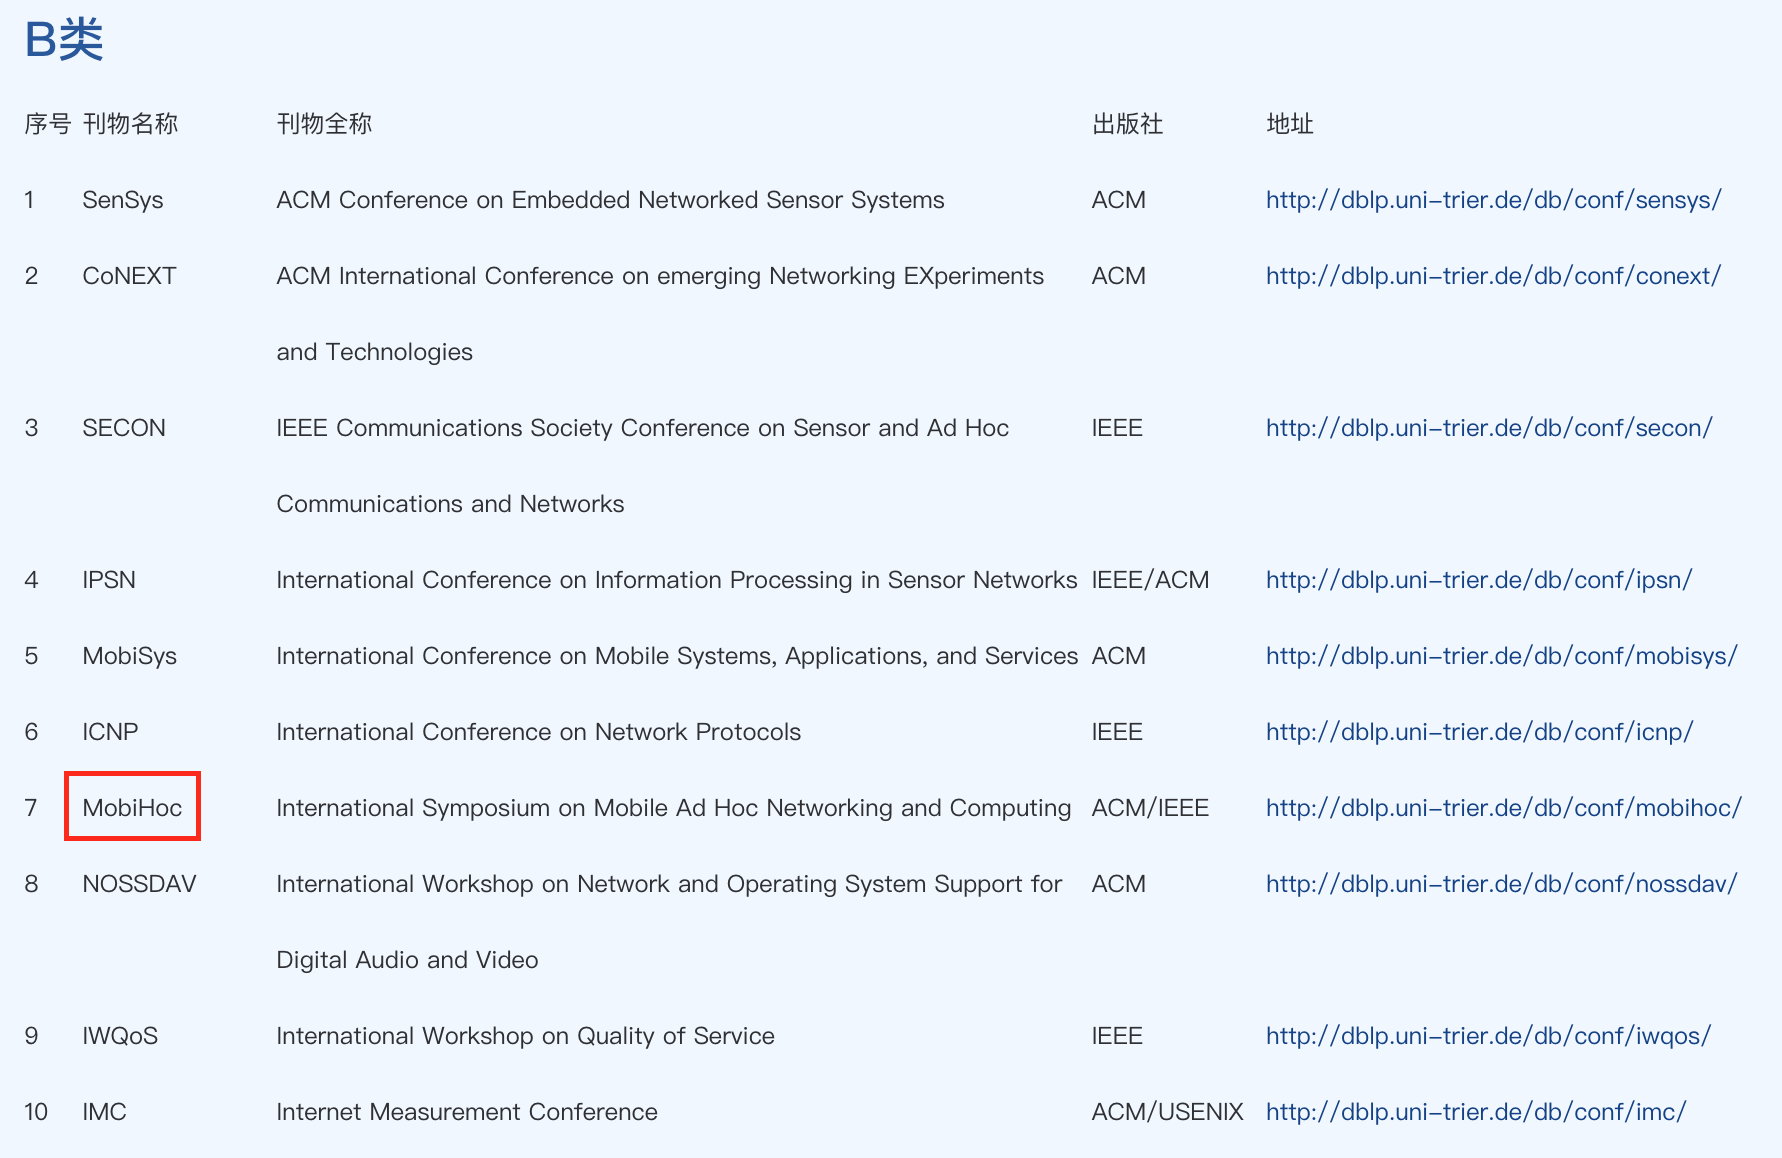Click the 地址 column header
1782x1158 pixels.
tap(1289, 124)
